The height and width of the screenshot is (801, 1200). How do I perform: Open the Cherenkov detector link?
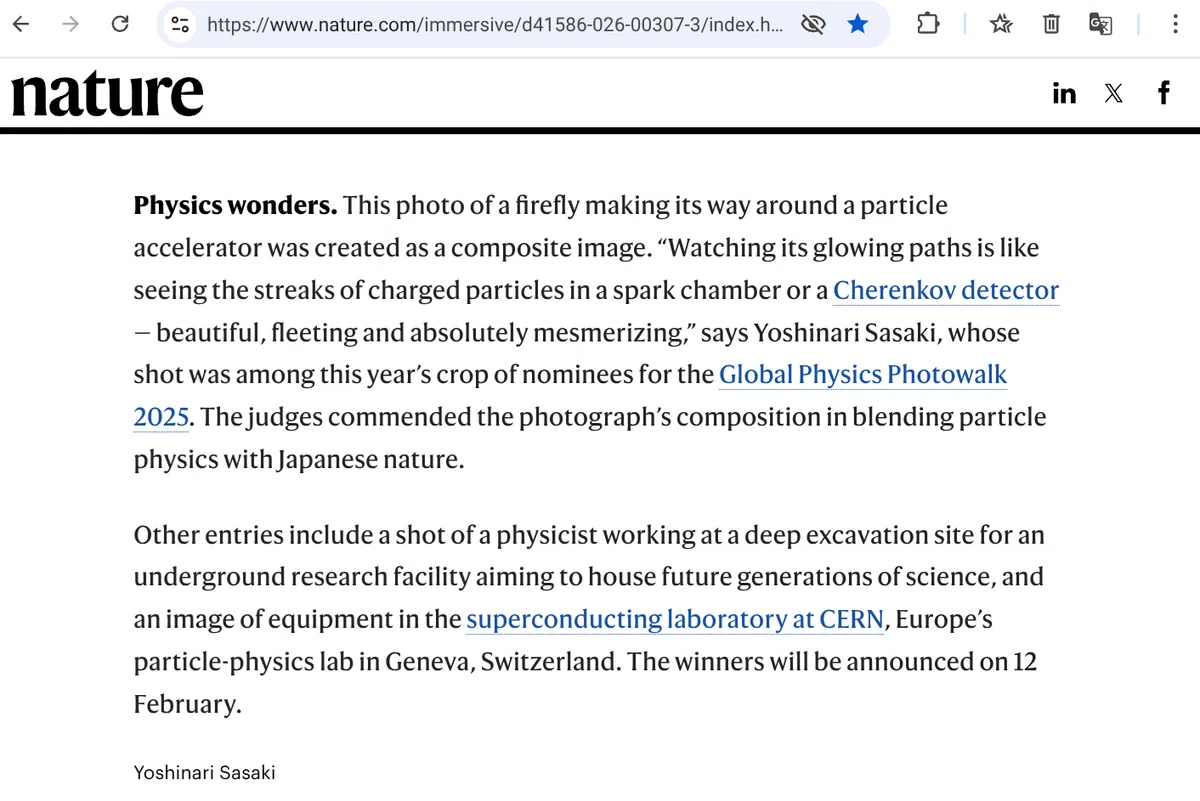(946, 290)
